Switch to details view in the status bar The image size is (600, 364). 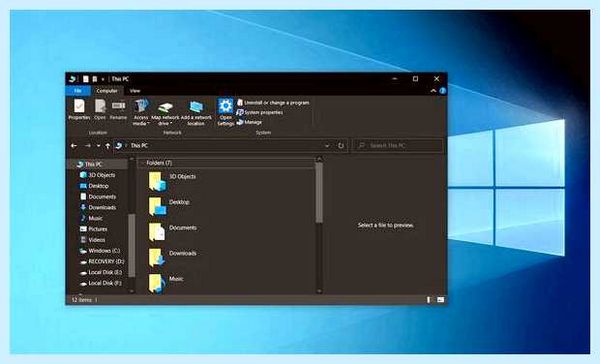pos(429,300)
